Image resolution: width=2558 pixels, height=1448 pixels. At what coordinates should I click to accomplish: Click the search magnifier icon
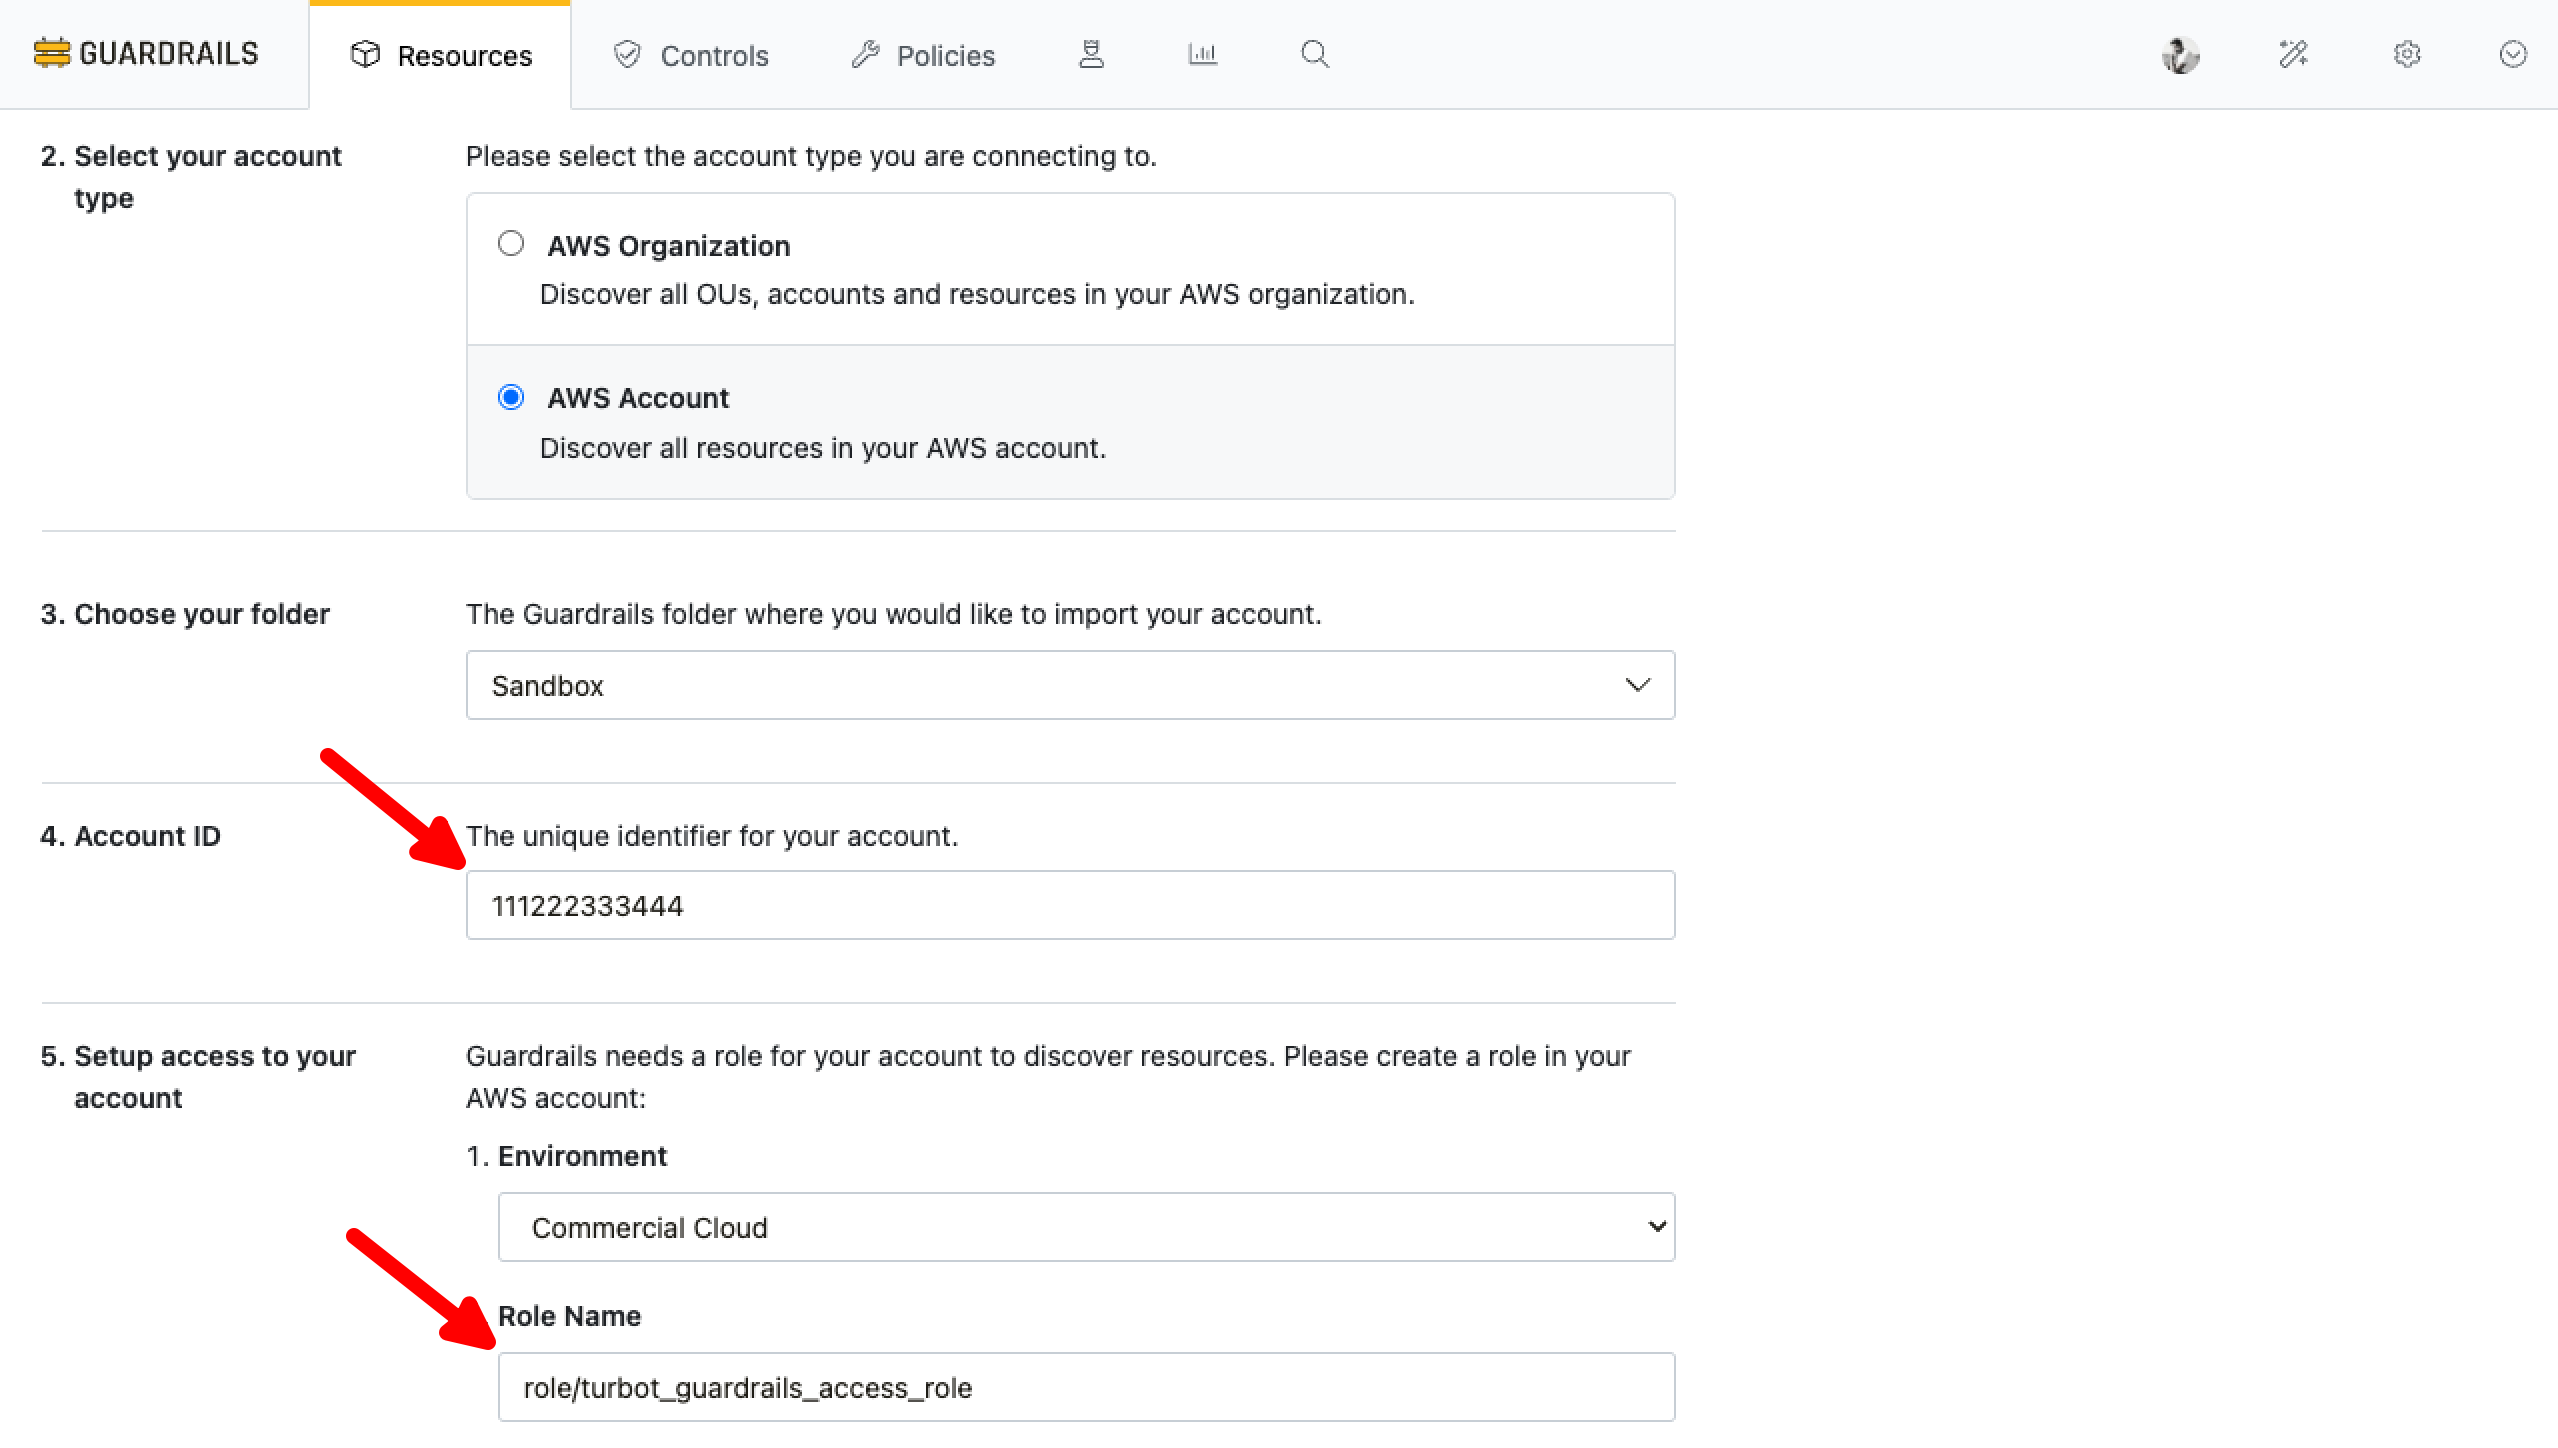point(1315,54)
